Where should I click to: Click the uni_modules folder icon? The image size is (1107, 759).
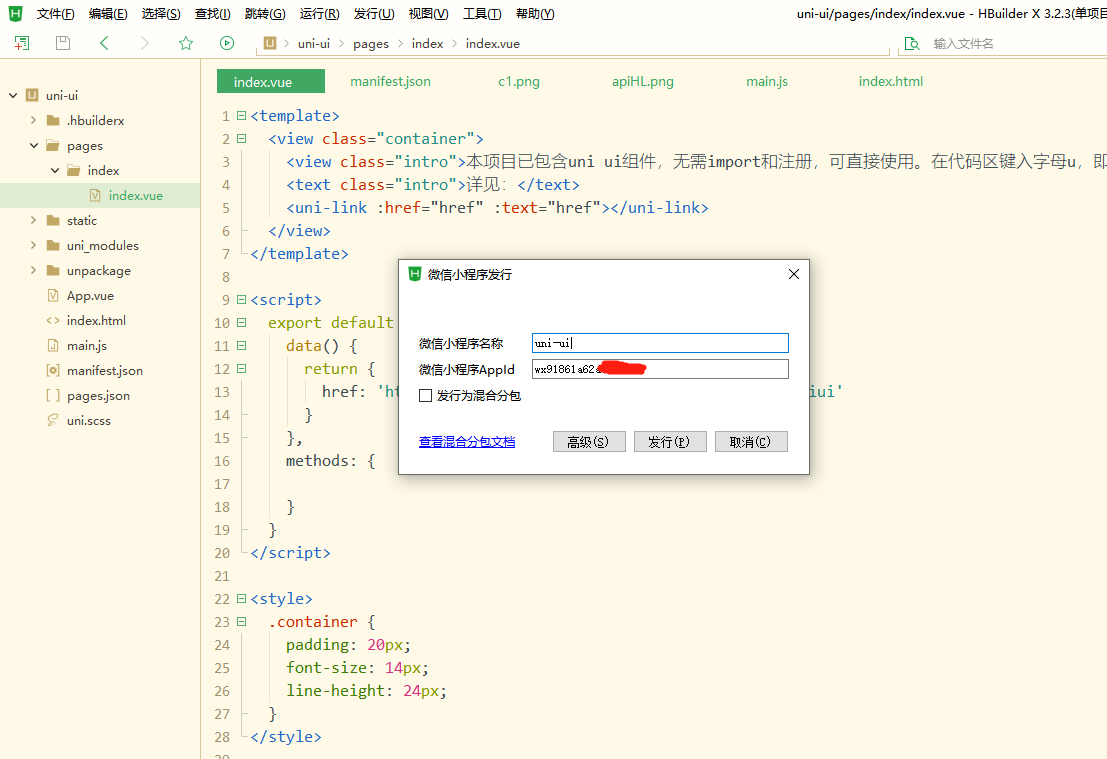[x=53, y=246]
